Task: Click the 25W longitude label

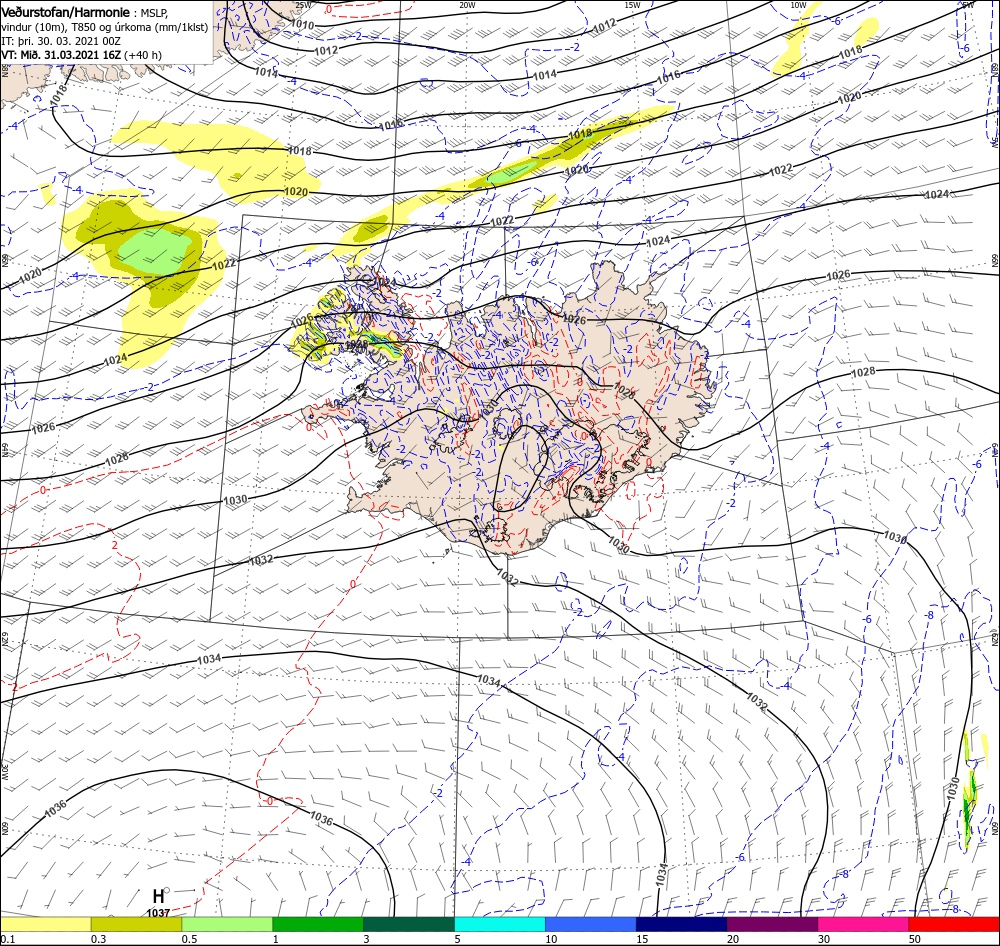Action: click(x=304, y=5)
